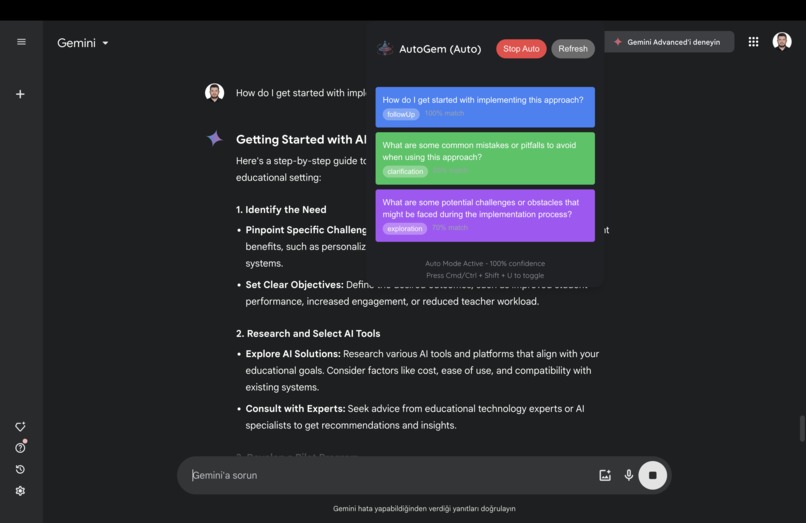Click the Stop Auto button
Screen dimensions: 806x523
[x=521, y=48]
